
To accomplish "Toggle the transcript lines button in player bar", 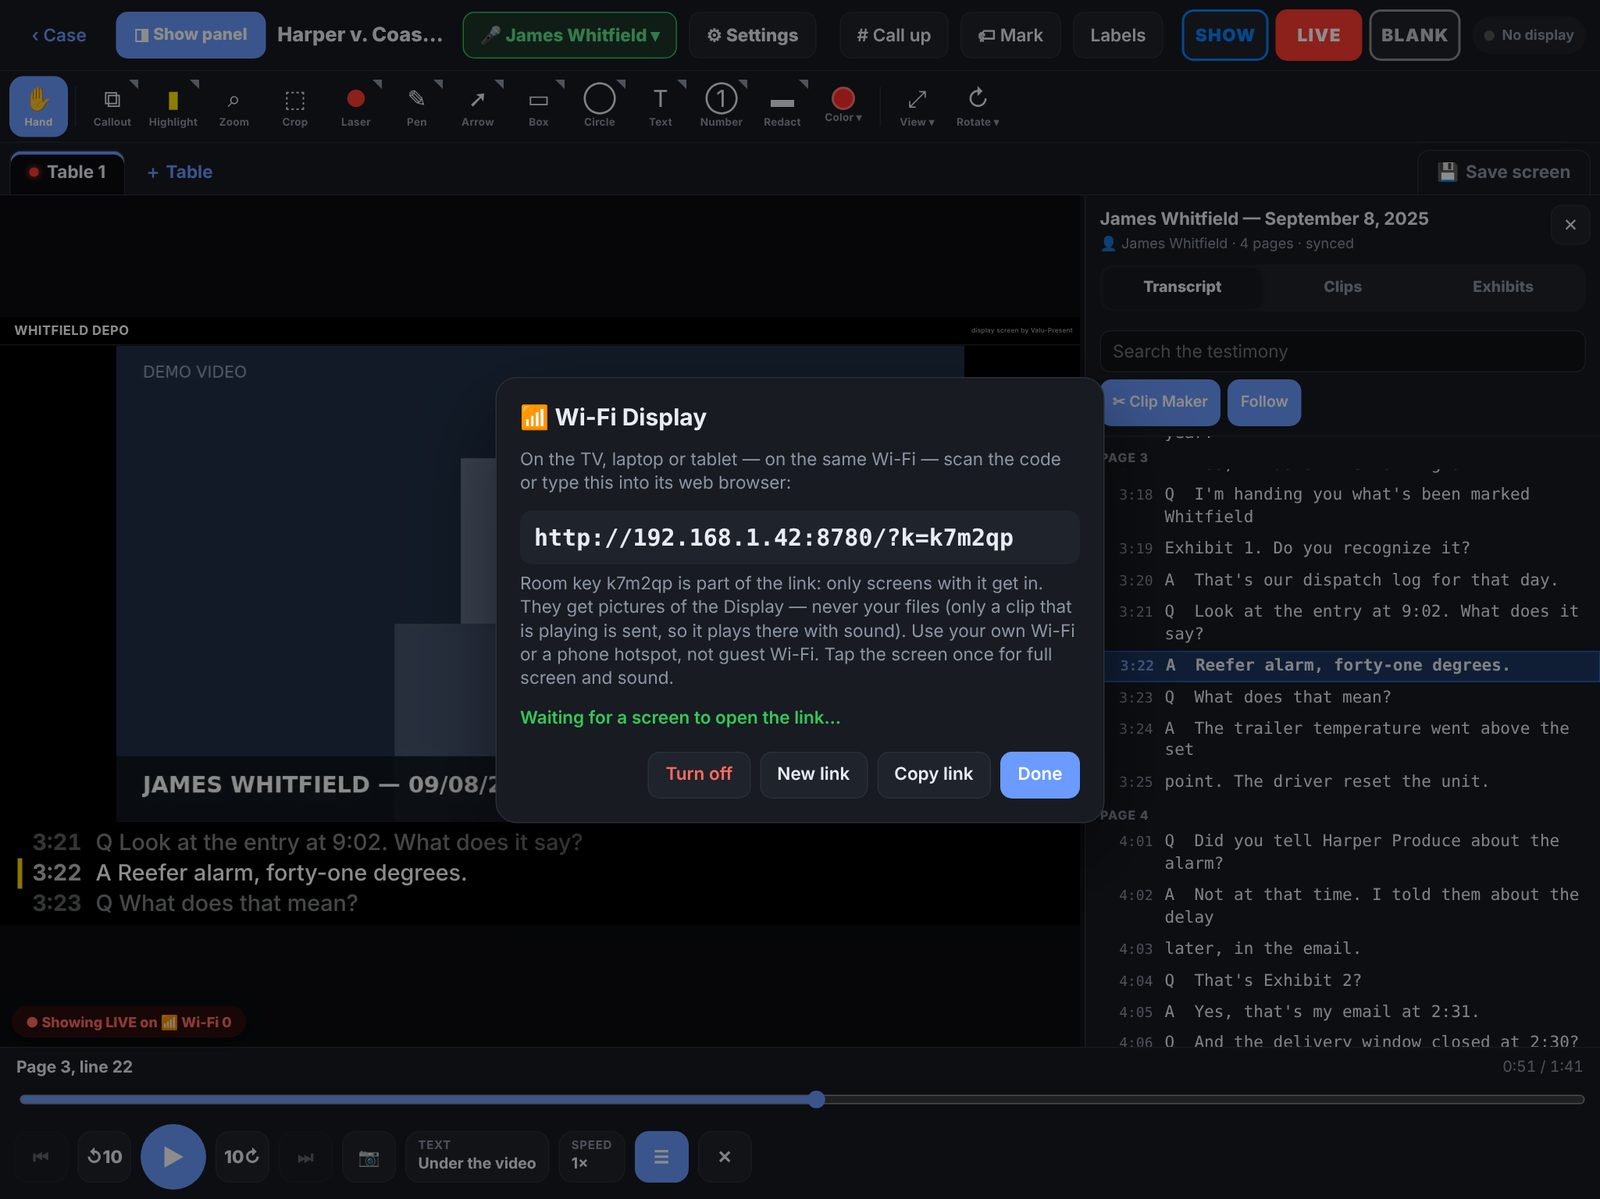I will pyautogui.click(x=661, y=1157).
